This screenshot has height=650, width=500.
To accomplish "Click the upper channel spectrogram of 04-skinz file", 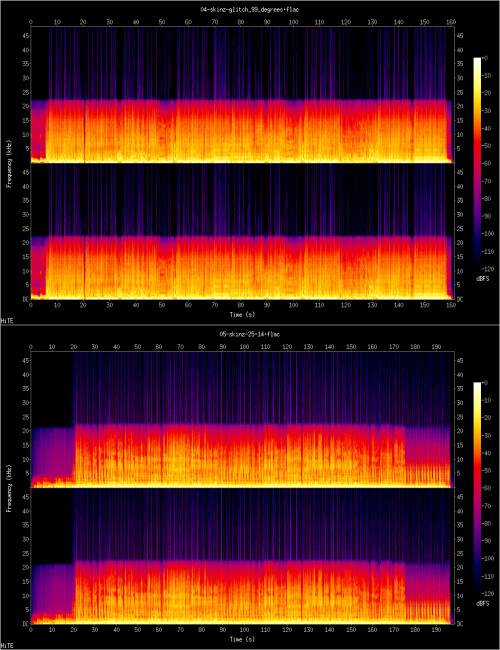I will click(243, 95).
